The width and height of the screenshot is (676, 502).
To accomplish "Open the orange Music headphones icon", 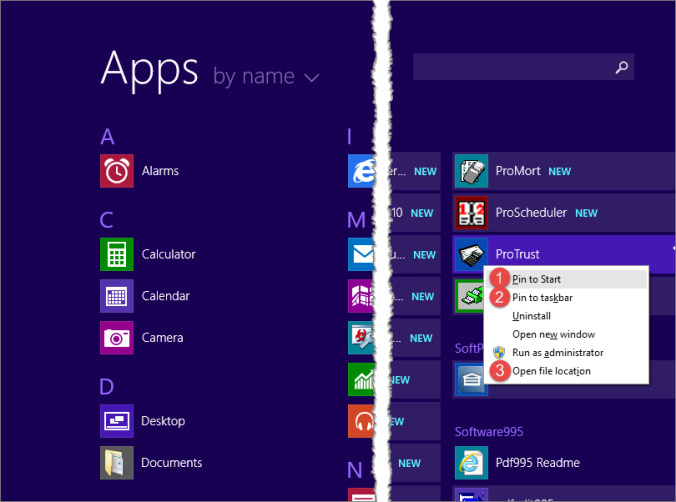I will pyautogui.click(x=361, y=421).
